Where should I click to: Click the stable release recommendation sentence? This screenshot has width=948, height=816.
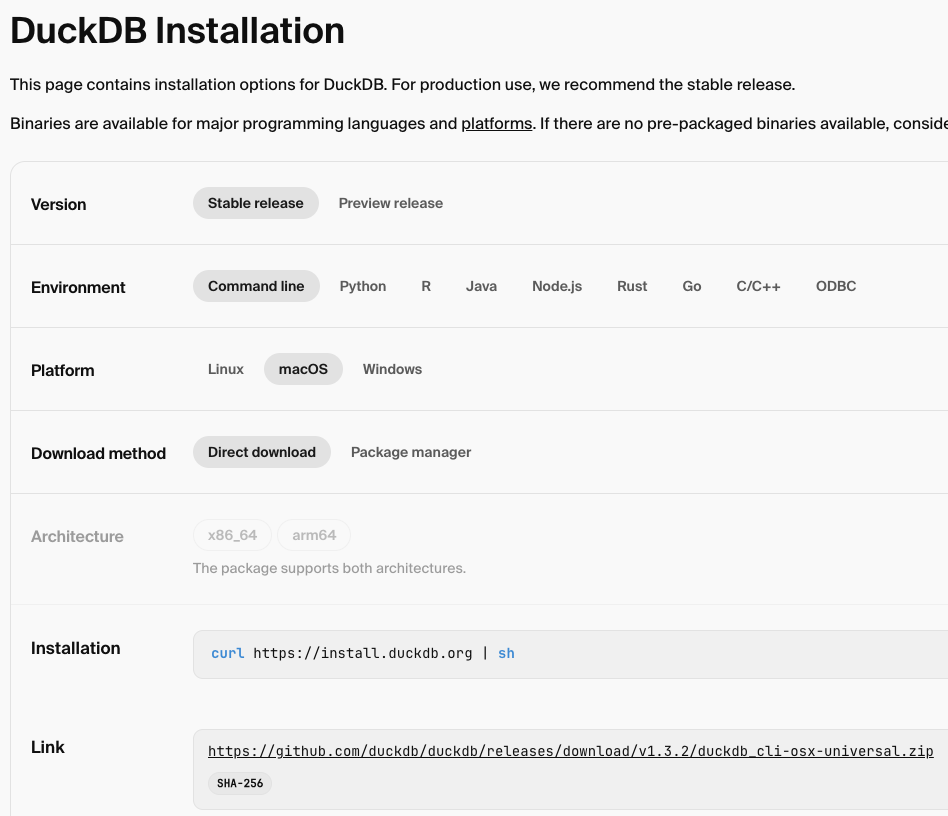[593, 85]
